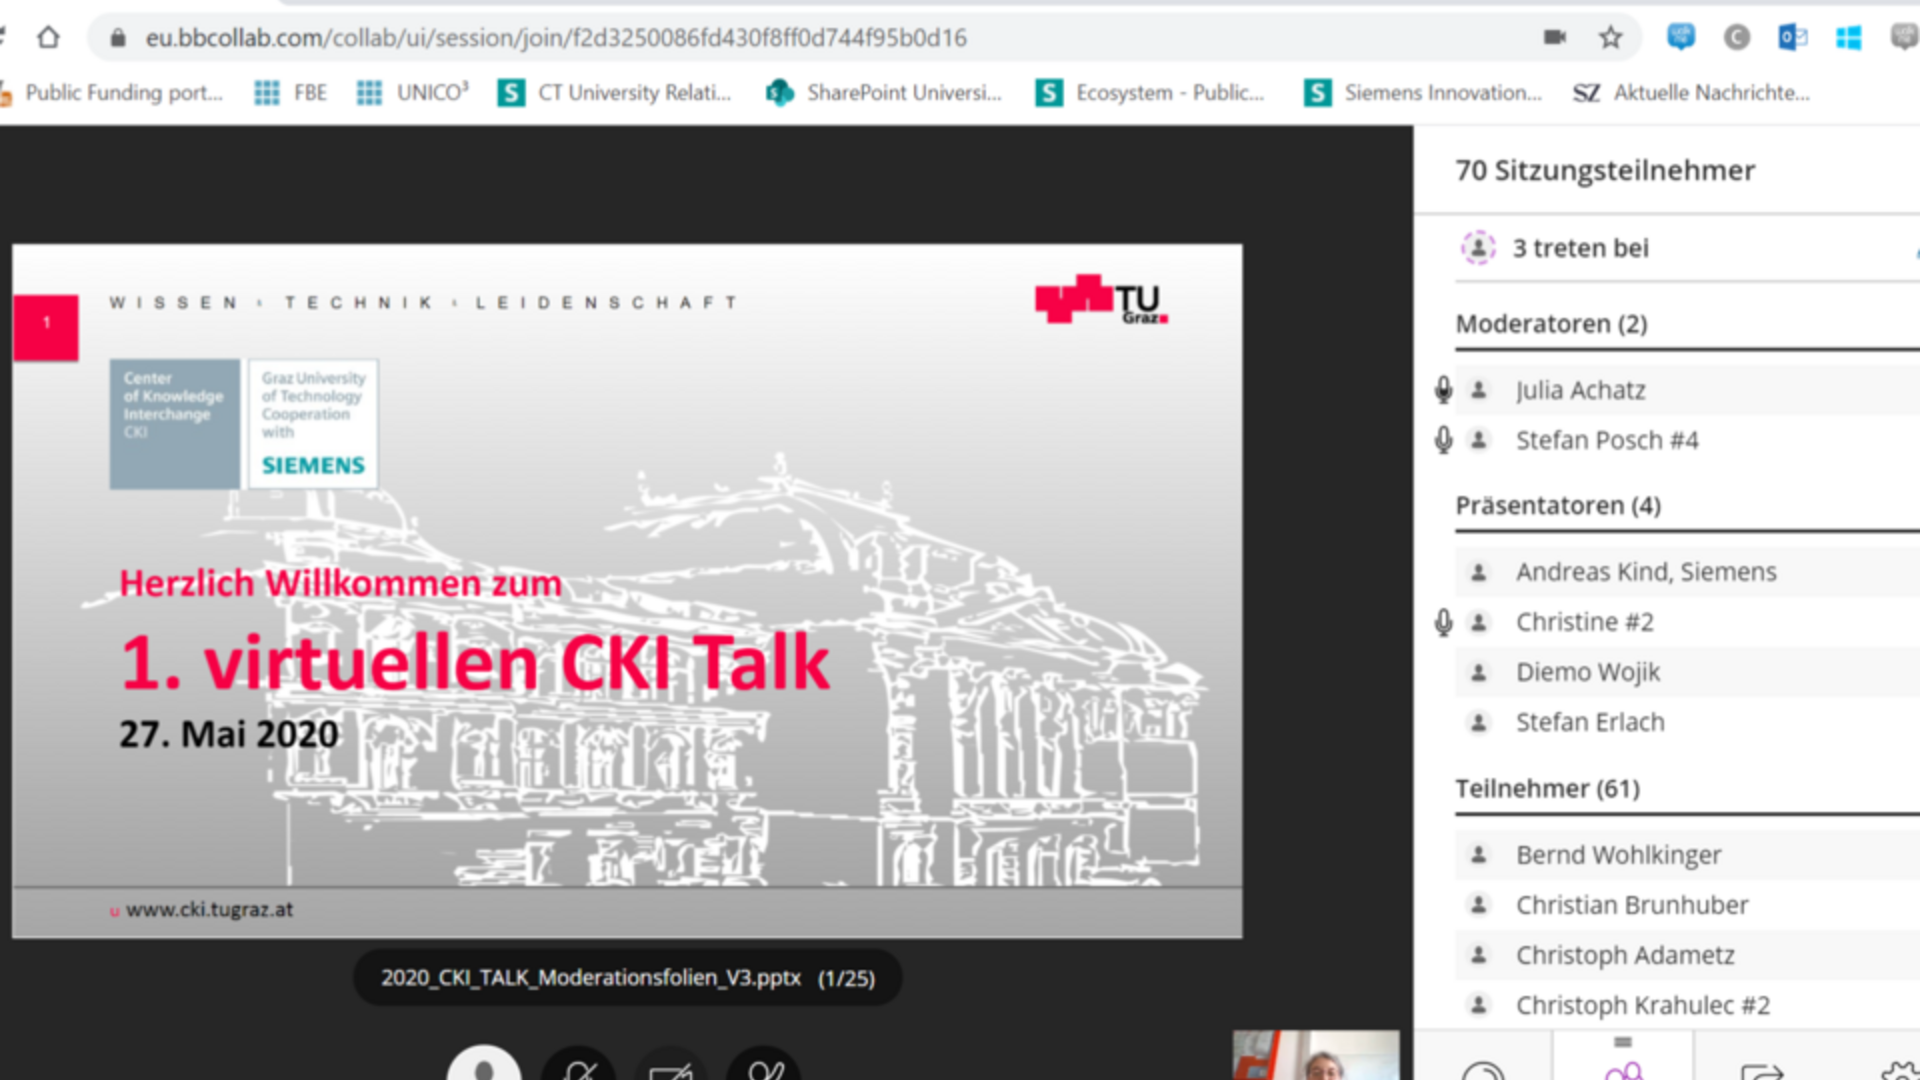Open Public Funding port... bookmark
The height and width of the screenshot is (1080, 1920).
point(111,93)
